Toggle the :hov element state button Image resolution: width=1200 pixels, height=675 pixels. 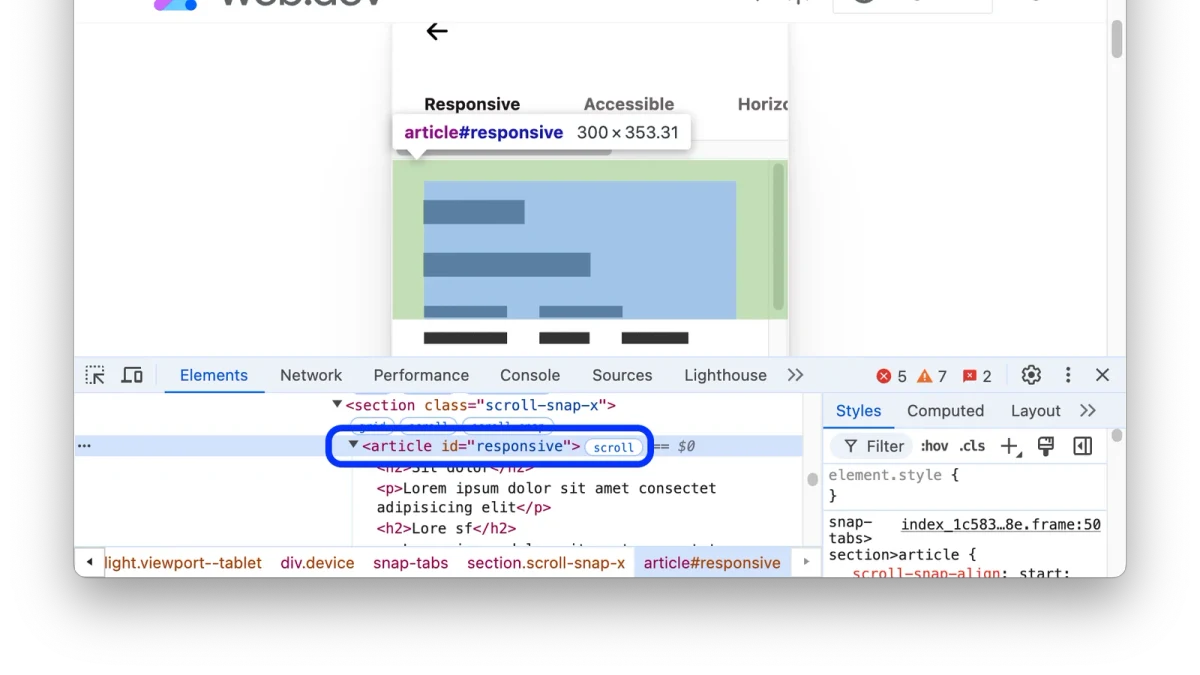coord(934,446)
